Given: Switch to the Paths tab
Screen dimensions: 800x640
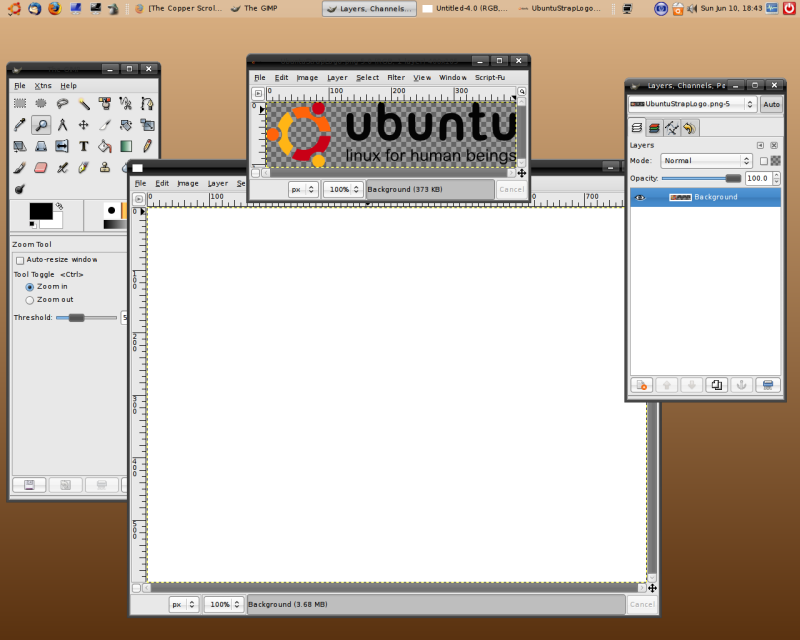Looking at the screenshot, I should [x=671, y=128].
